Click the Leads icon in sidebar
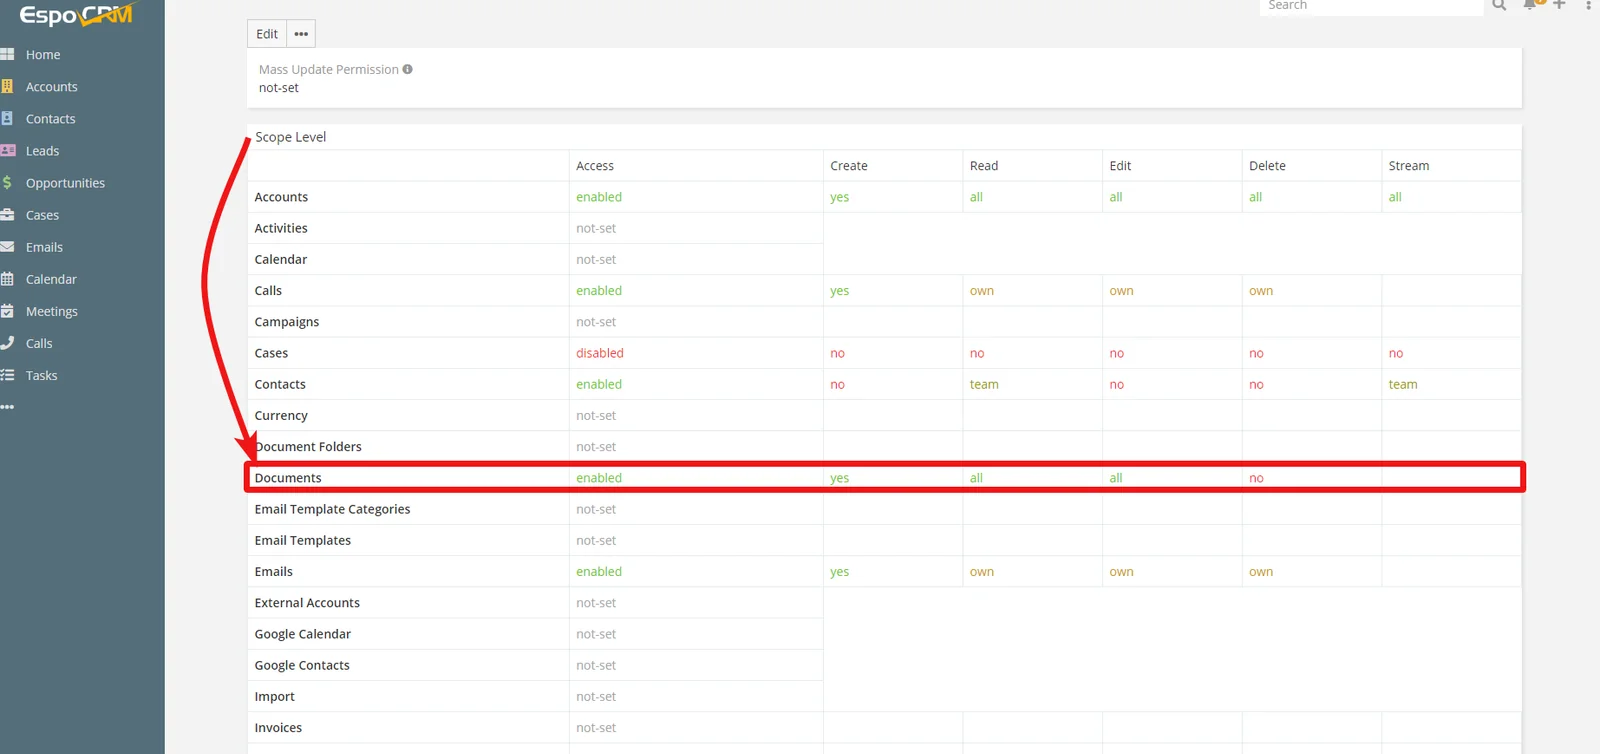This screenshot has width=1600, height=754. click(8, 150)
